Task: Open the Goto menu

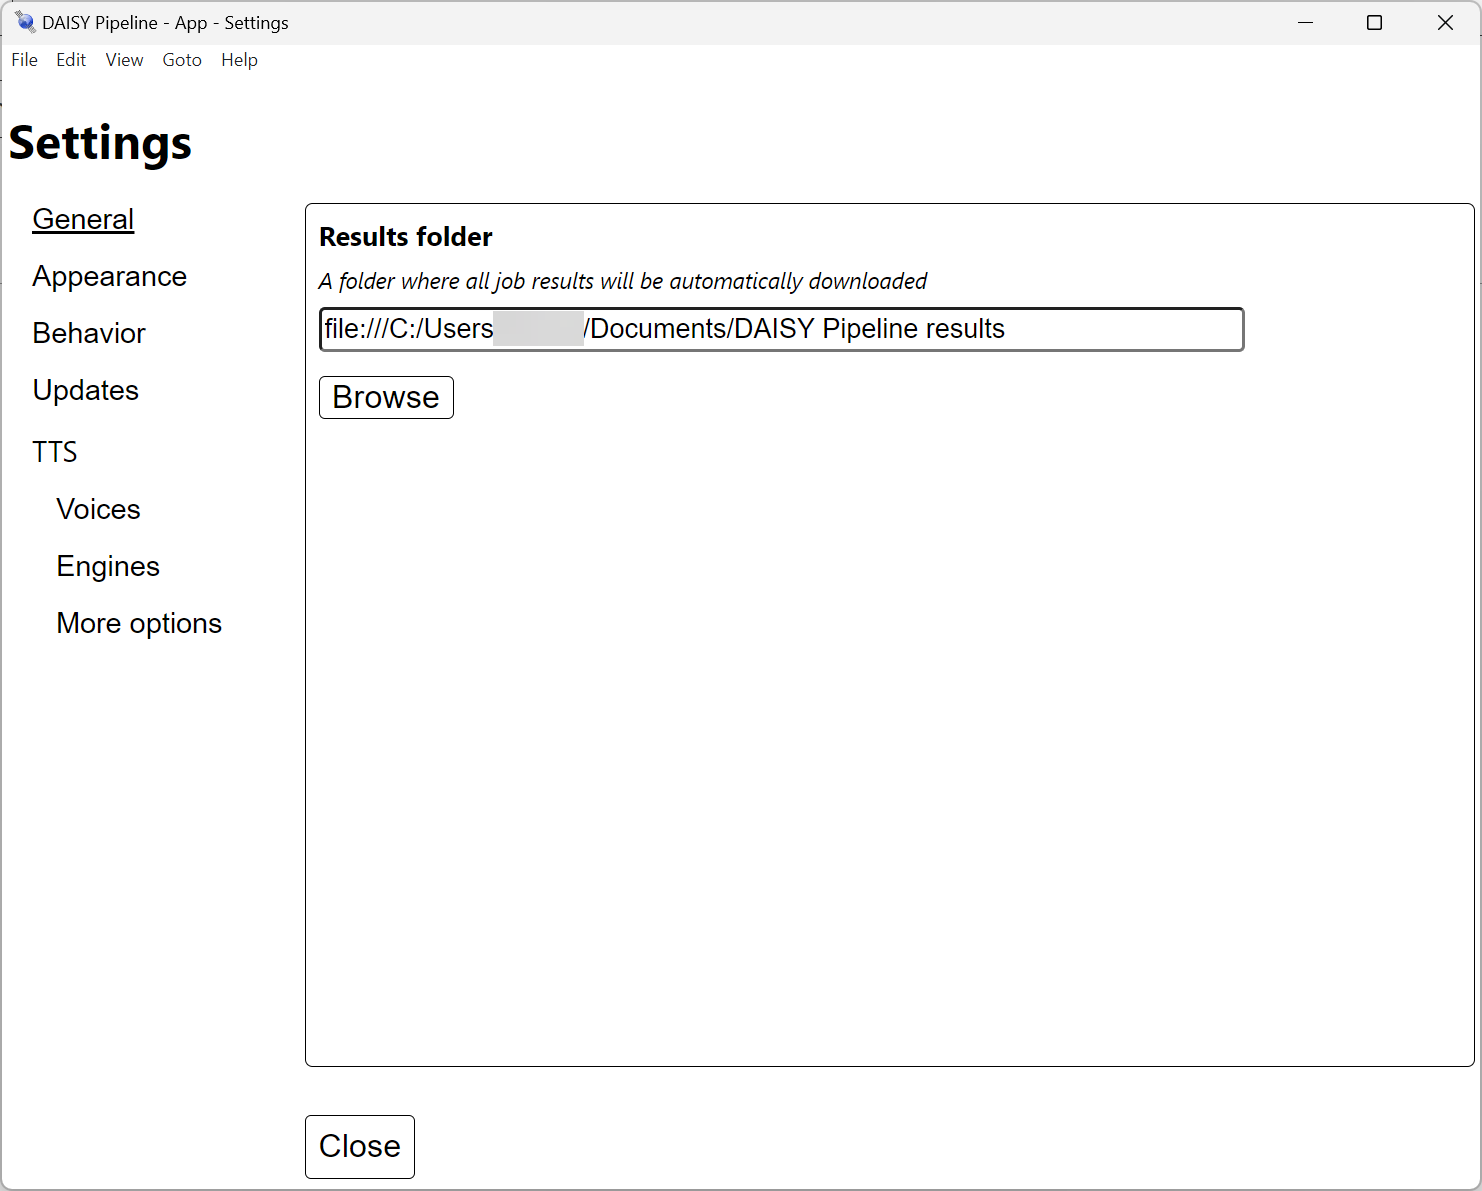Action: tap(182, 60)
